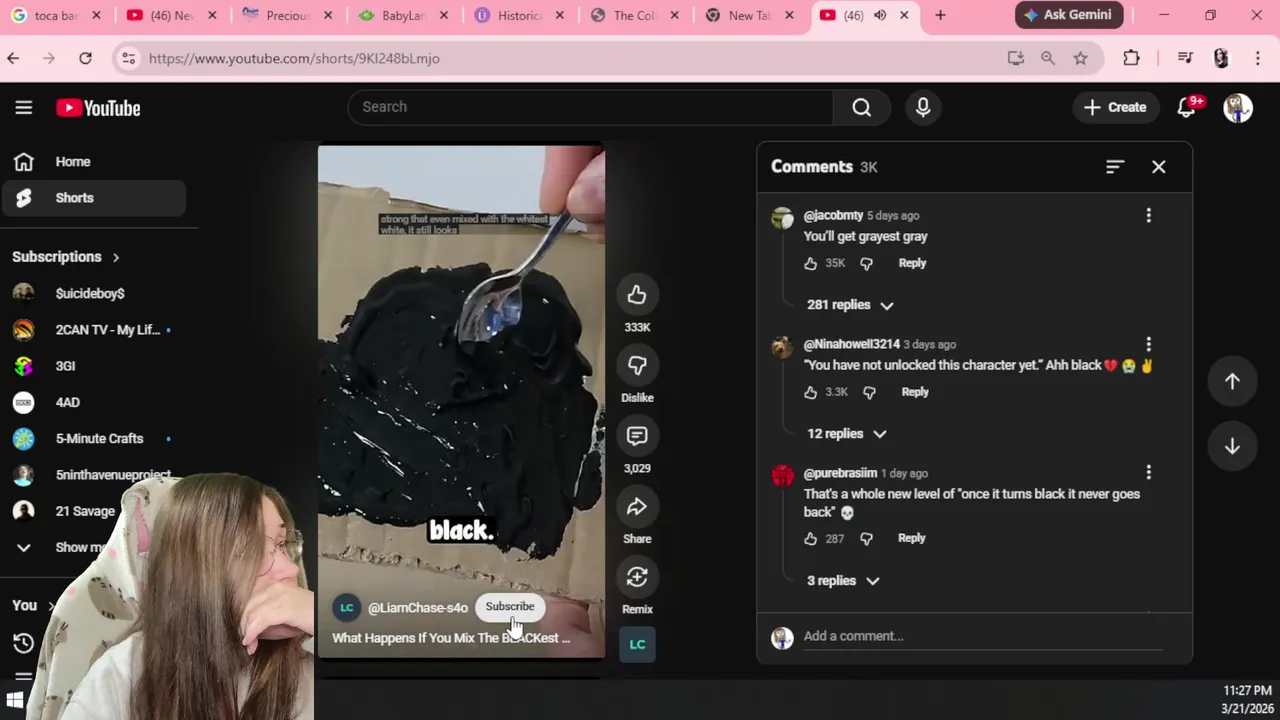The image size is (1280, 720).
Task: Open the notifications bell
Action: (1187, 107)
